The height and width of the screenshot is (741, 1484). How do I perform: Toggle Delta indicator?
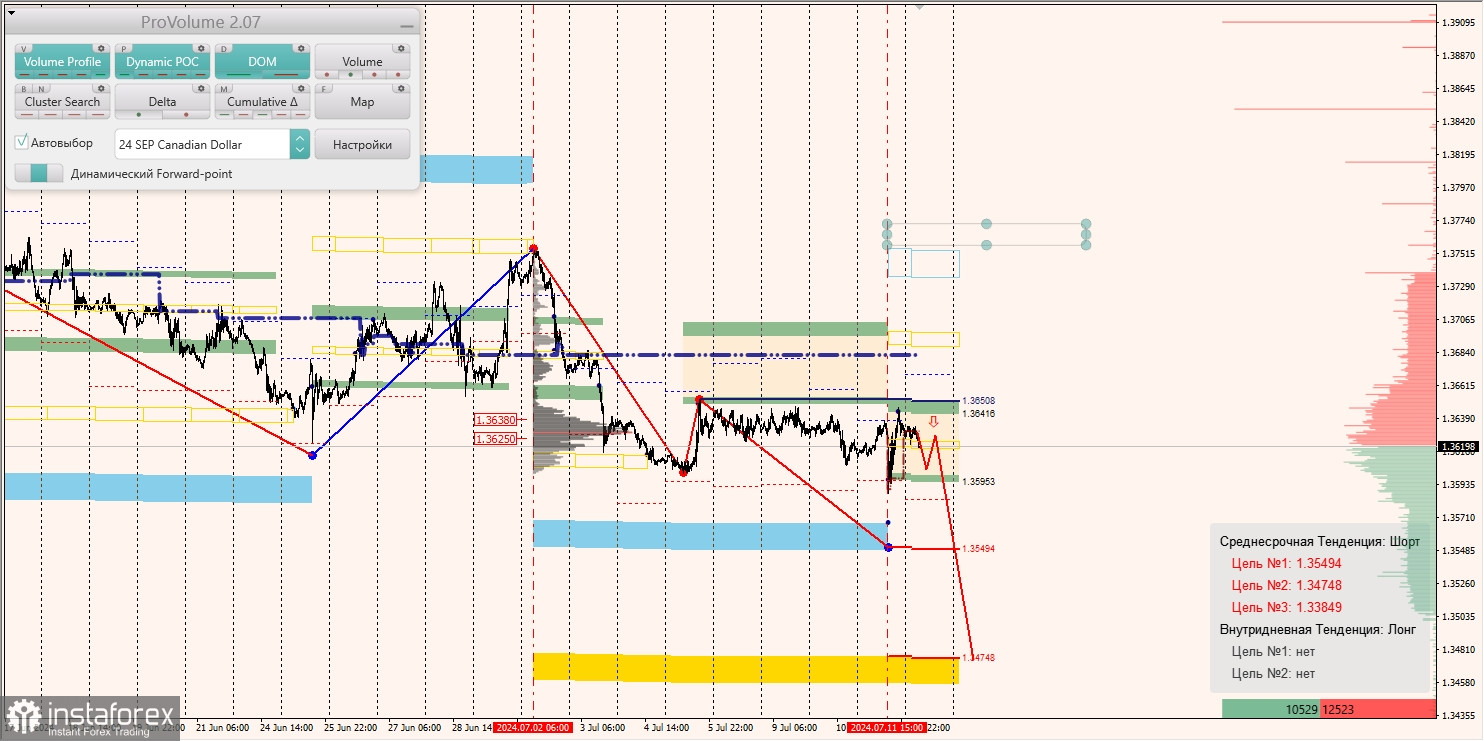tap(162, 101)
